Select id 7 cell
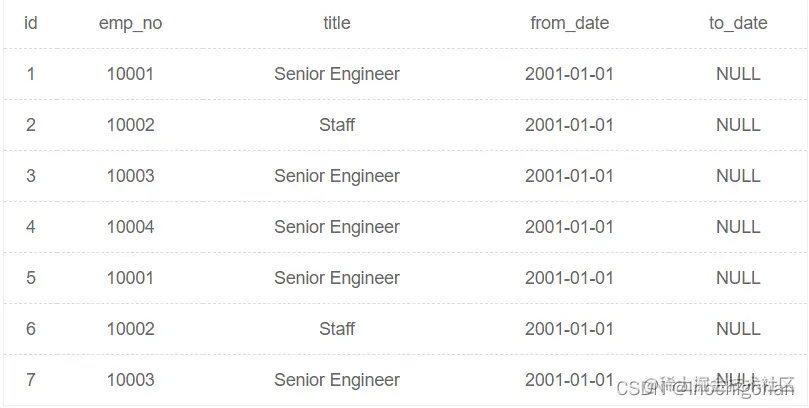The image size is (809, 408). [x=30, y=380]
